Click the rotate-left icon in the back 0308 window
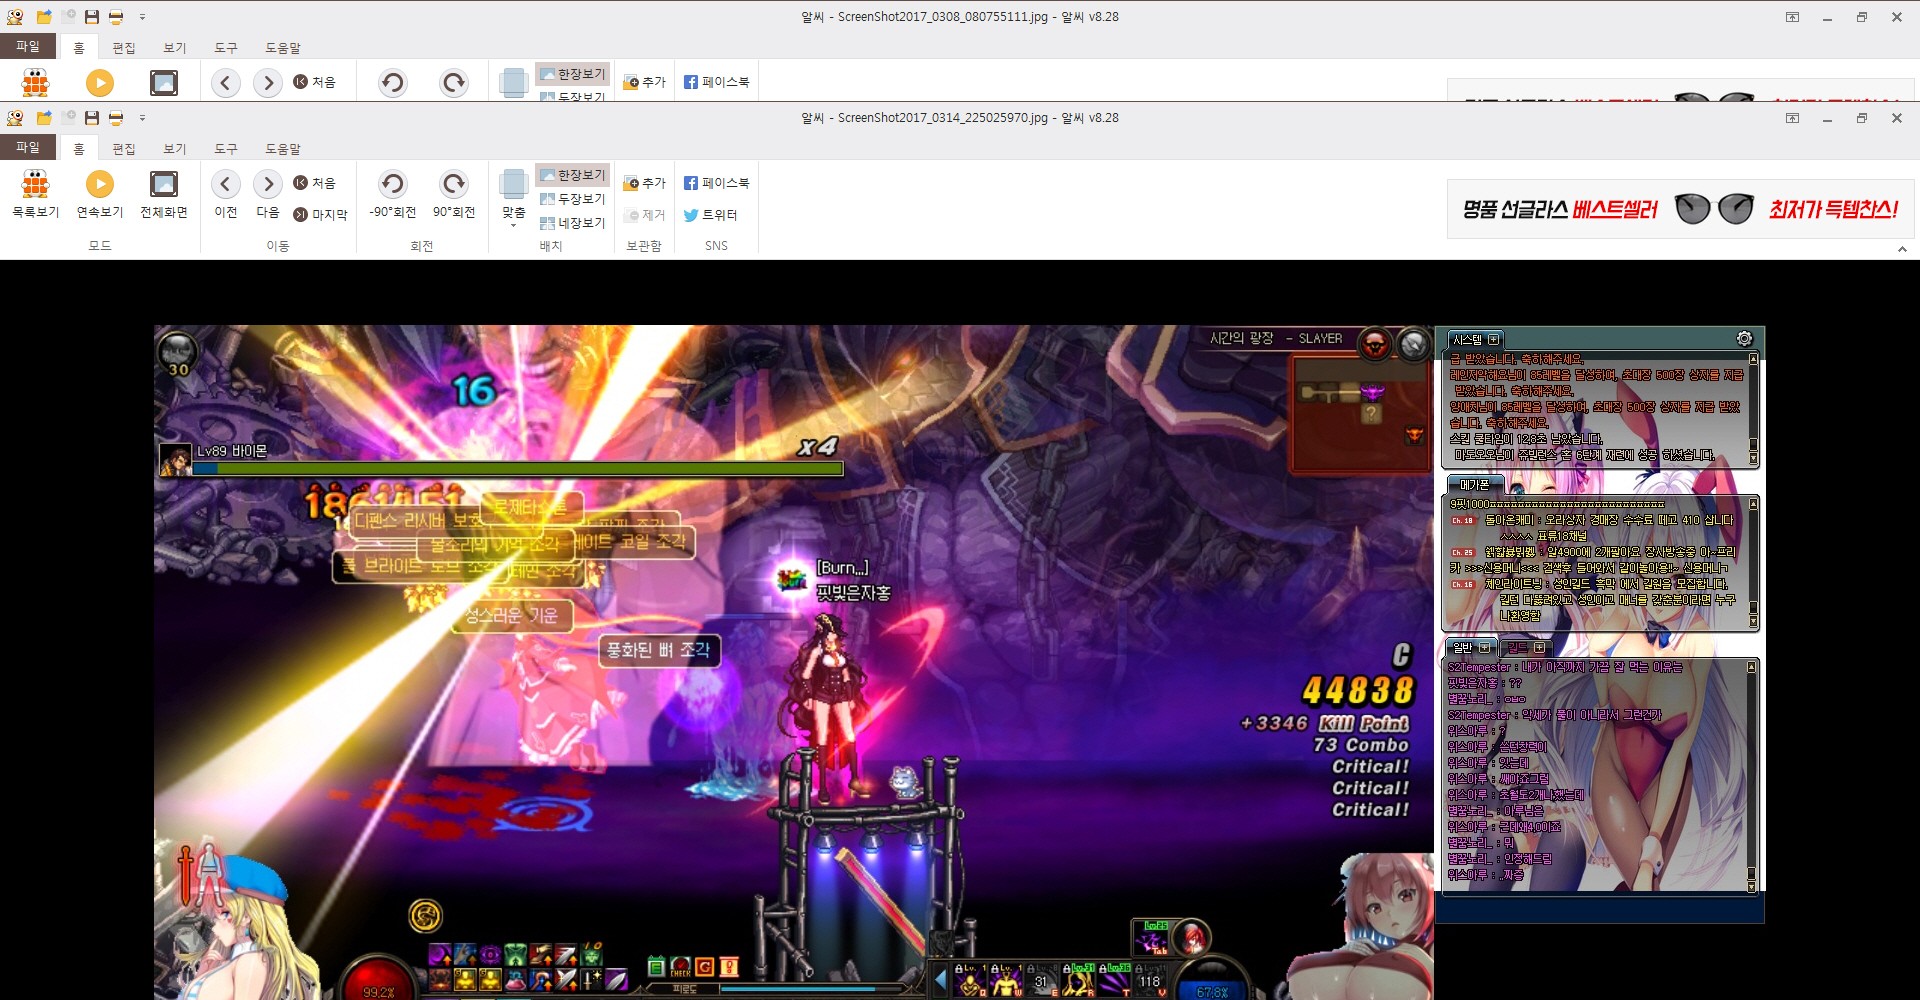The height and width of the screenshot is (1000, 1920). pos(392,83)
